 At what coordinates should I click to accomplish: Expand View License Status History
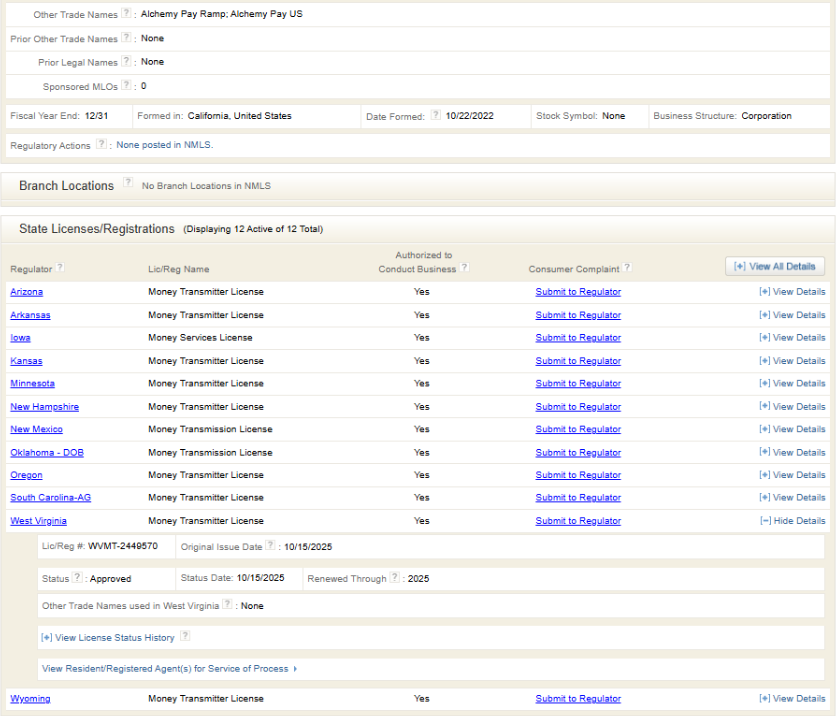coord(107,637)
